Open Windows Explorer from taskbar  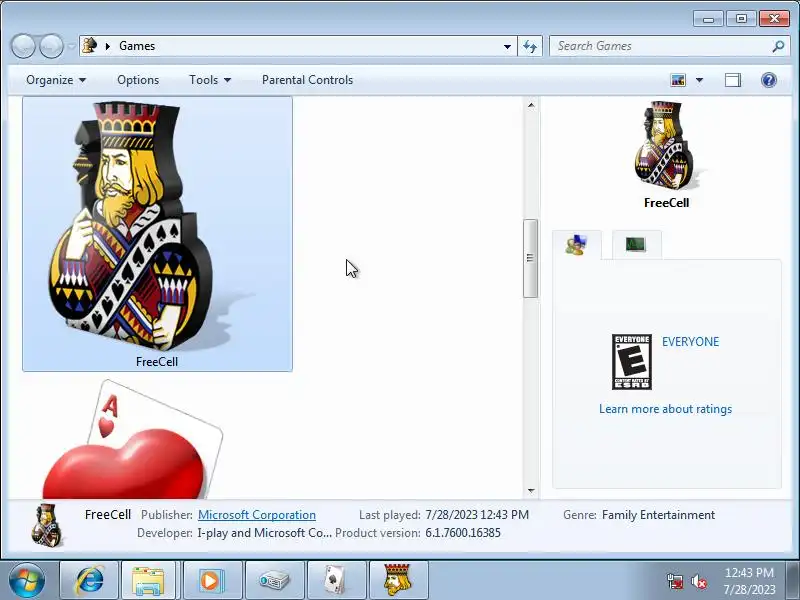(148, 580)
